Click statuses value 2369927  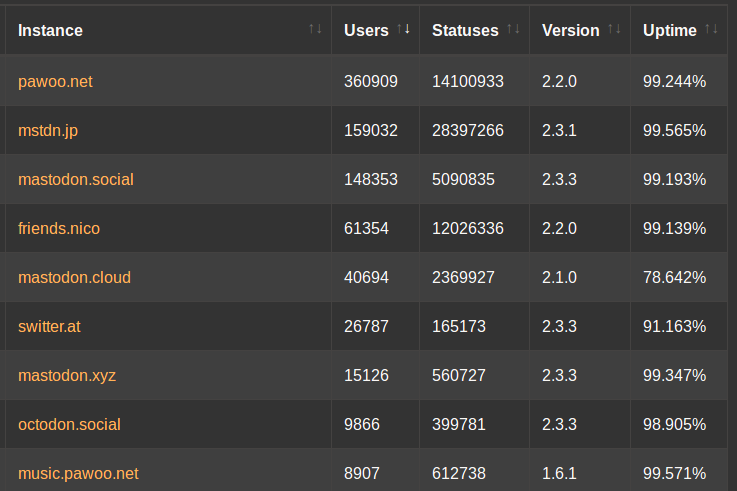click(463, 277)
